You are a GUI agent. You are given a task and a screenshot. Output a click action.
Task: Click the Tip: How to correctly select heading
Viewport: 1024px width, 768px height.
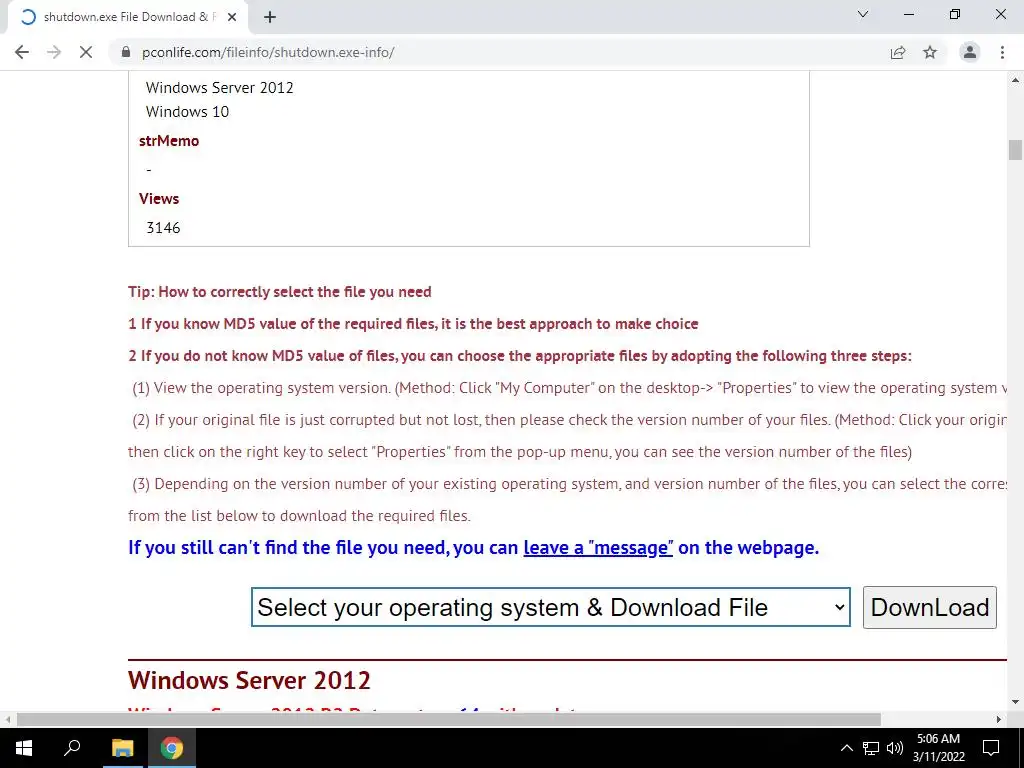click(280, 292)
